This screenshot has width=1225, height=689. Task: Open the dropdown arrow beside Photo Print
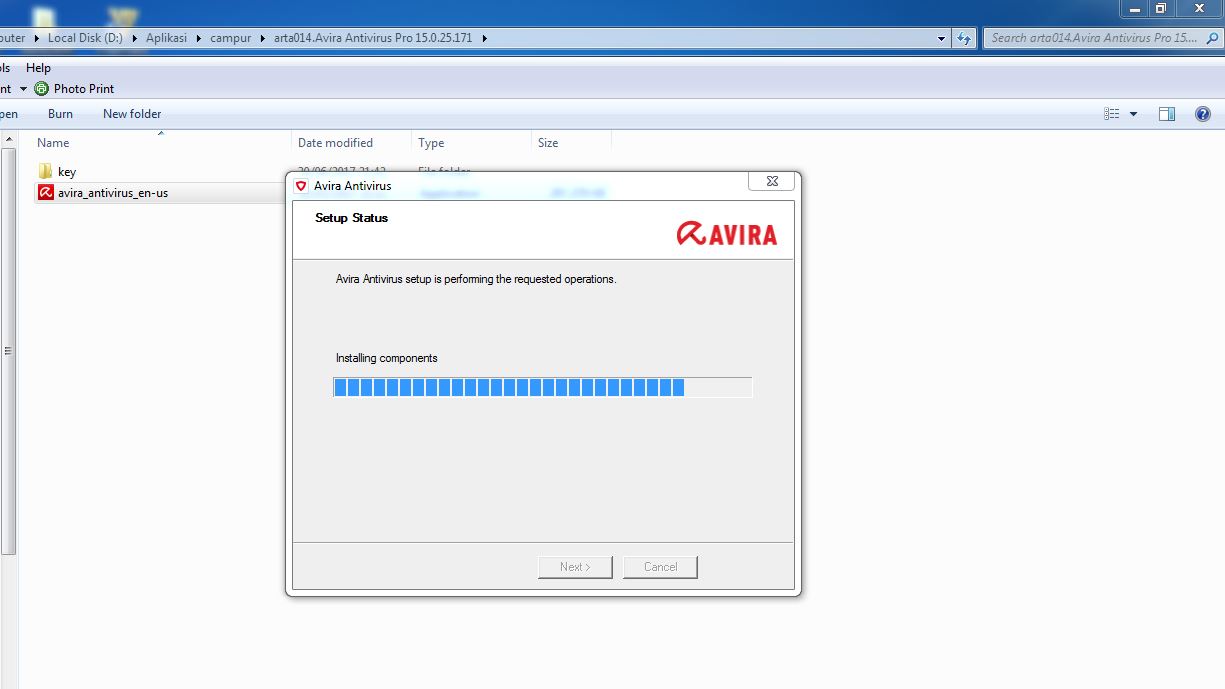23,89
